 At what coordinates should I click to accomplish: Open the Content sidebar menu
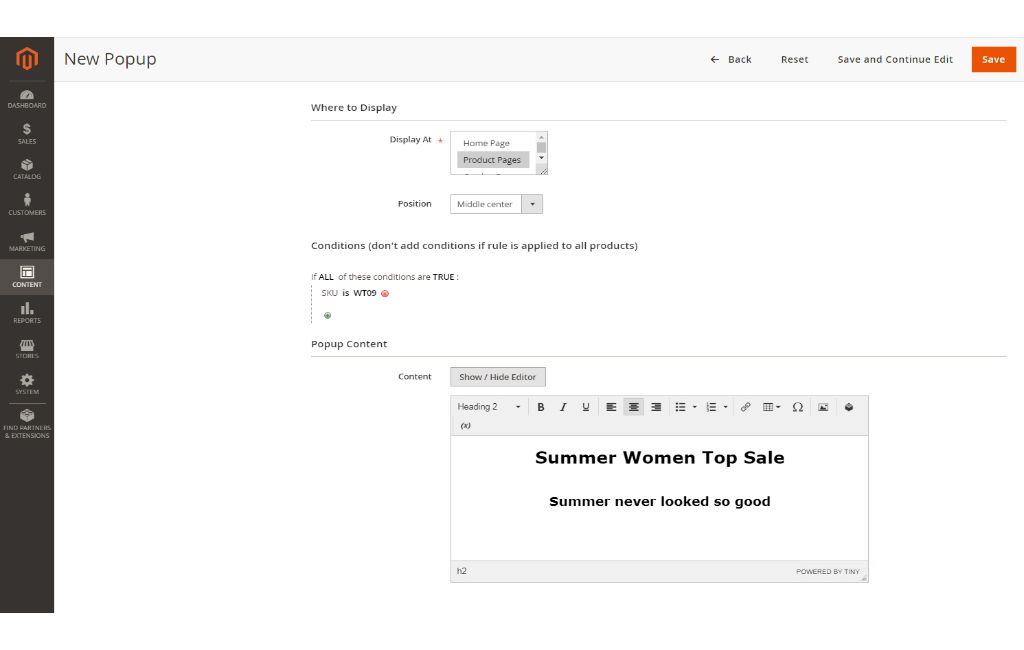[27, 277]
